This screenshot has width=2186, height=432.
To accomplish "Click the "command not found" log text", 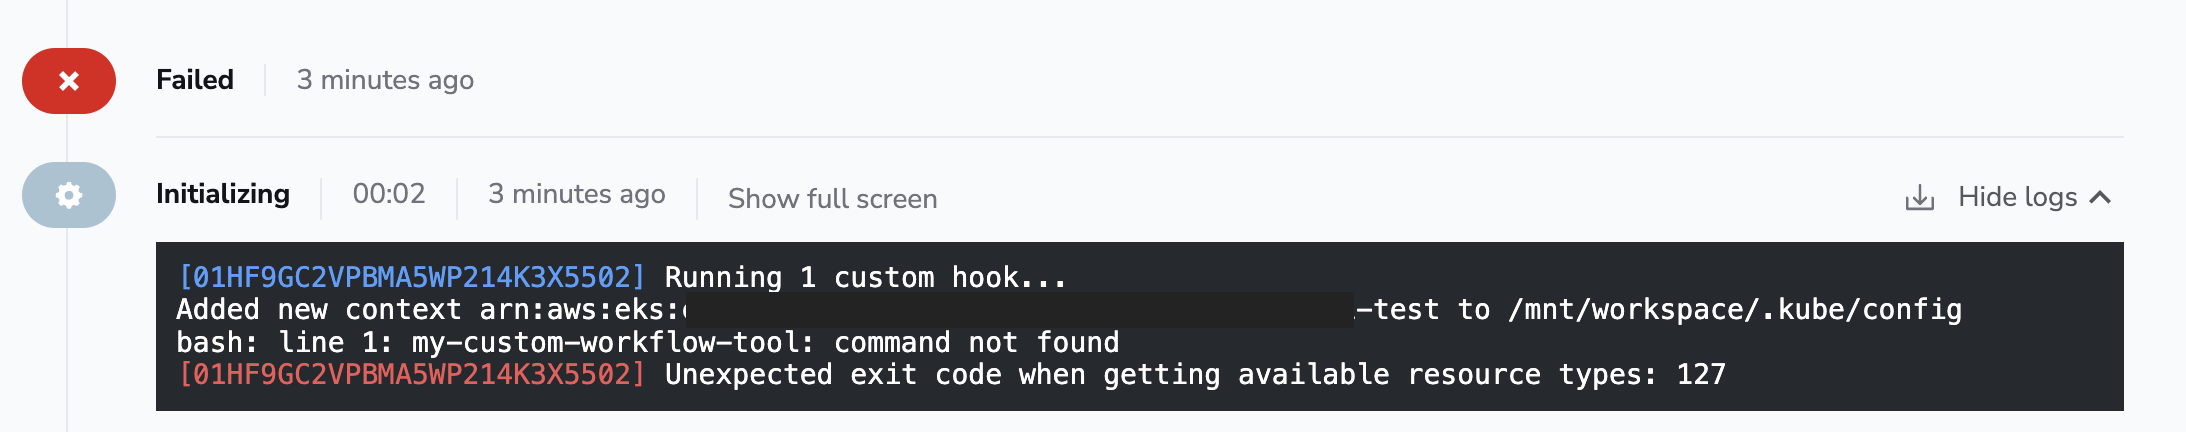I will coord(976,342).
